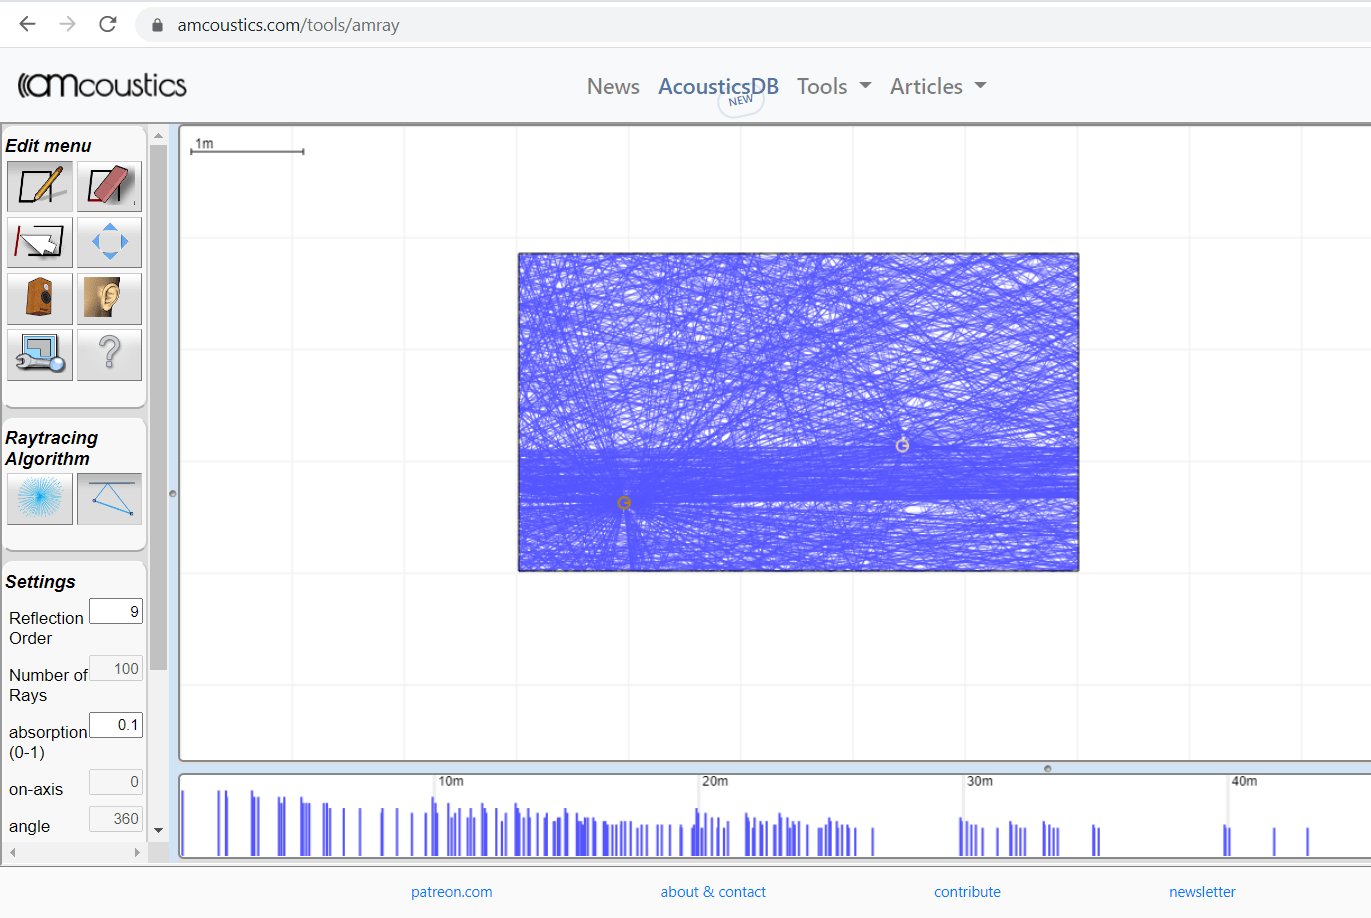This screenshot has width=1371, height=918.
Task: Click the angle value field
Action: (116, 819)
